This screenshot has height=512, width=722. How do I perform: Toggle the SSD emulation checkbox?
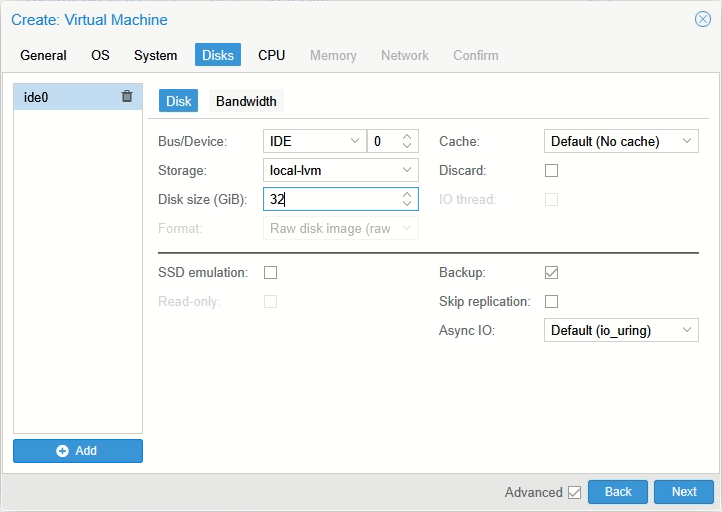click(270, 272)
